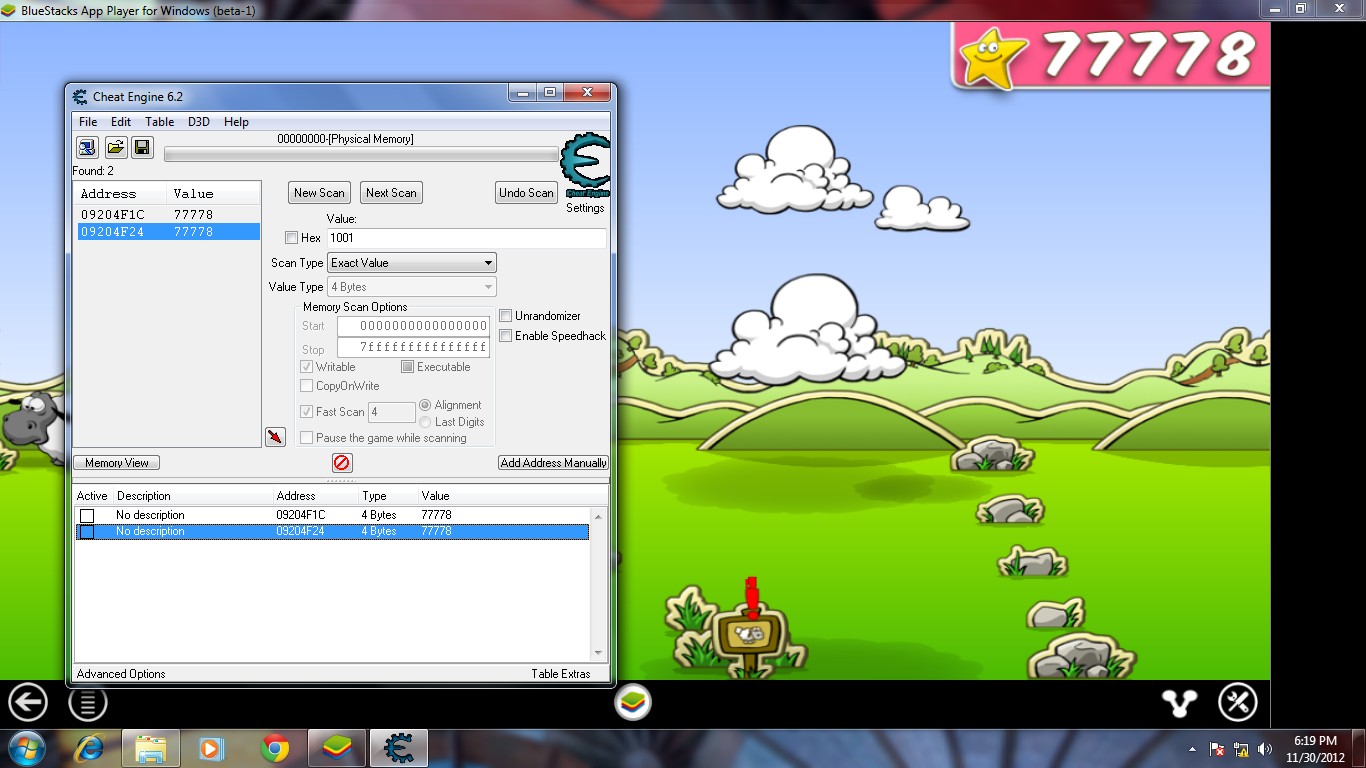This screenshot has width=1366, height=768.
Task: Activate the 09204F1C address entry checkbox
Action: 87,516
